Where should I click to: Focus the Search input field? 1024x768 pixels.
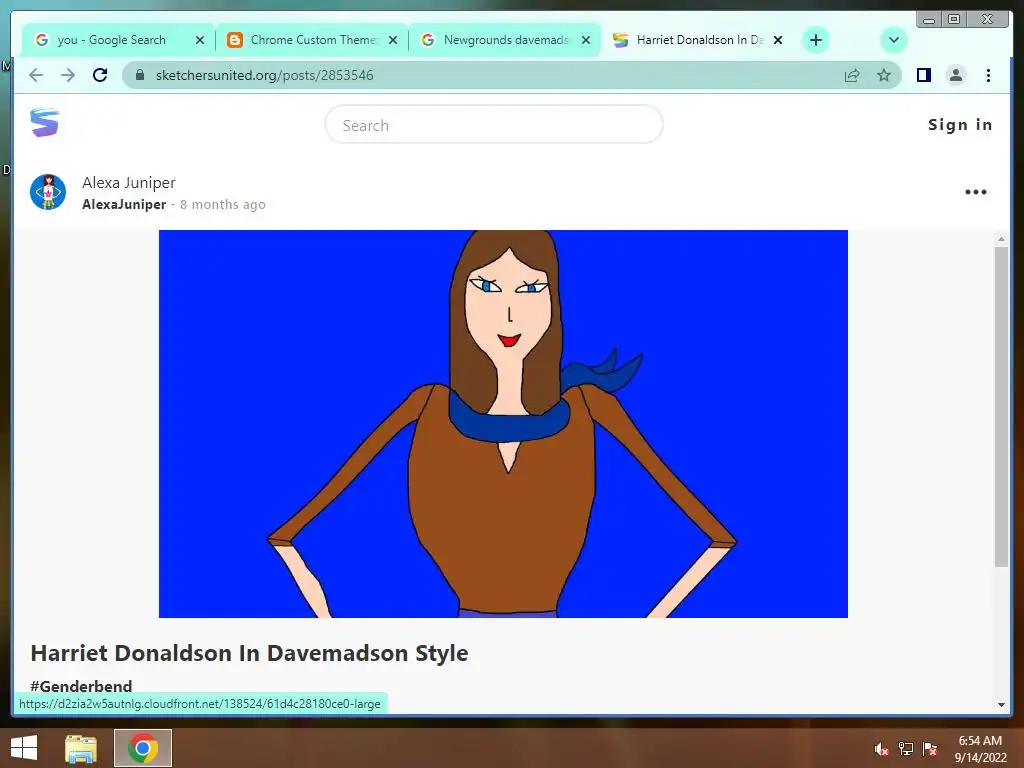coord(494,124)
